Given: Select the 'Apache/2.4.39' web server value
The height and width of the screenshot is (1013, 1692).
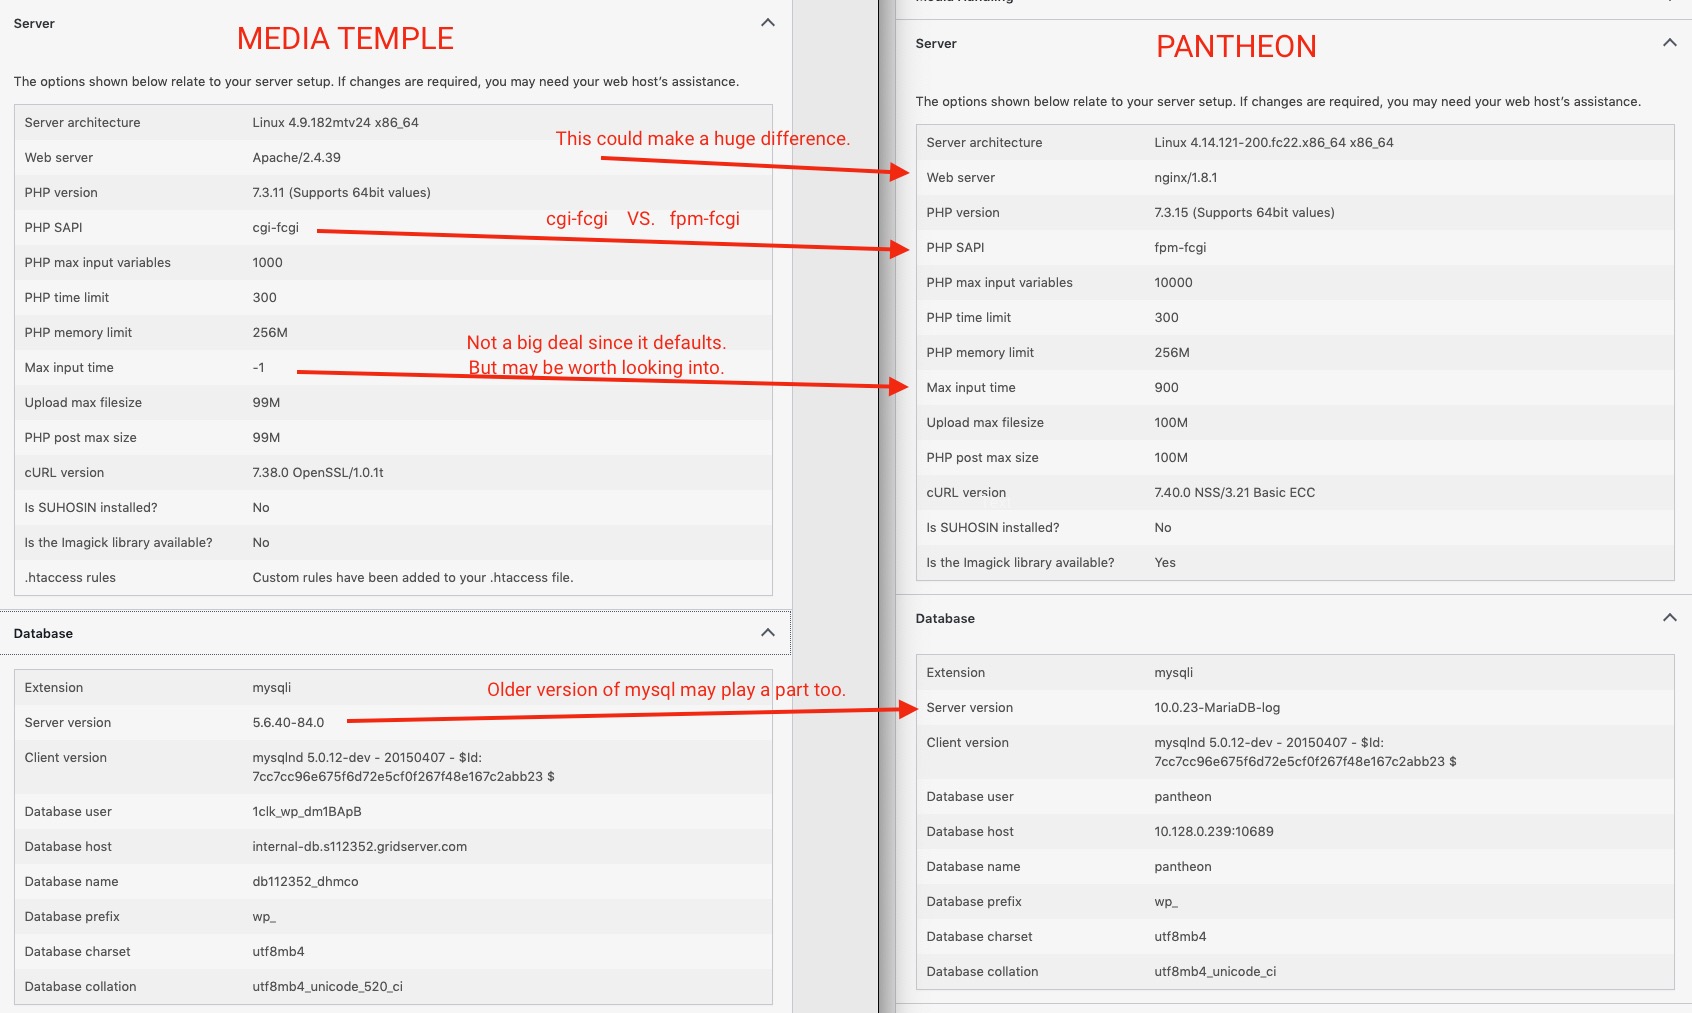Looking at the screenshot, I should pos(296,158).
